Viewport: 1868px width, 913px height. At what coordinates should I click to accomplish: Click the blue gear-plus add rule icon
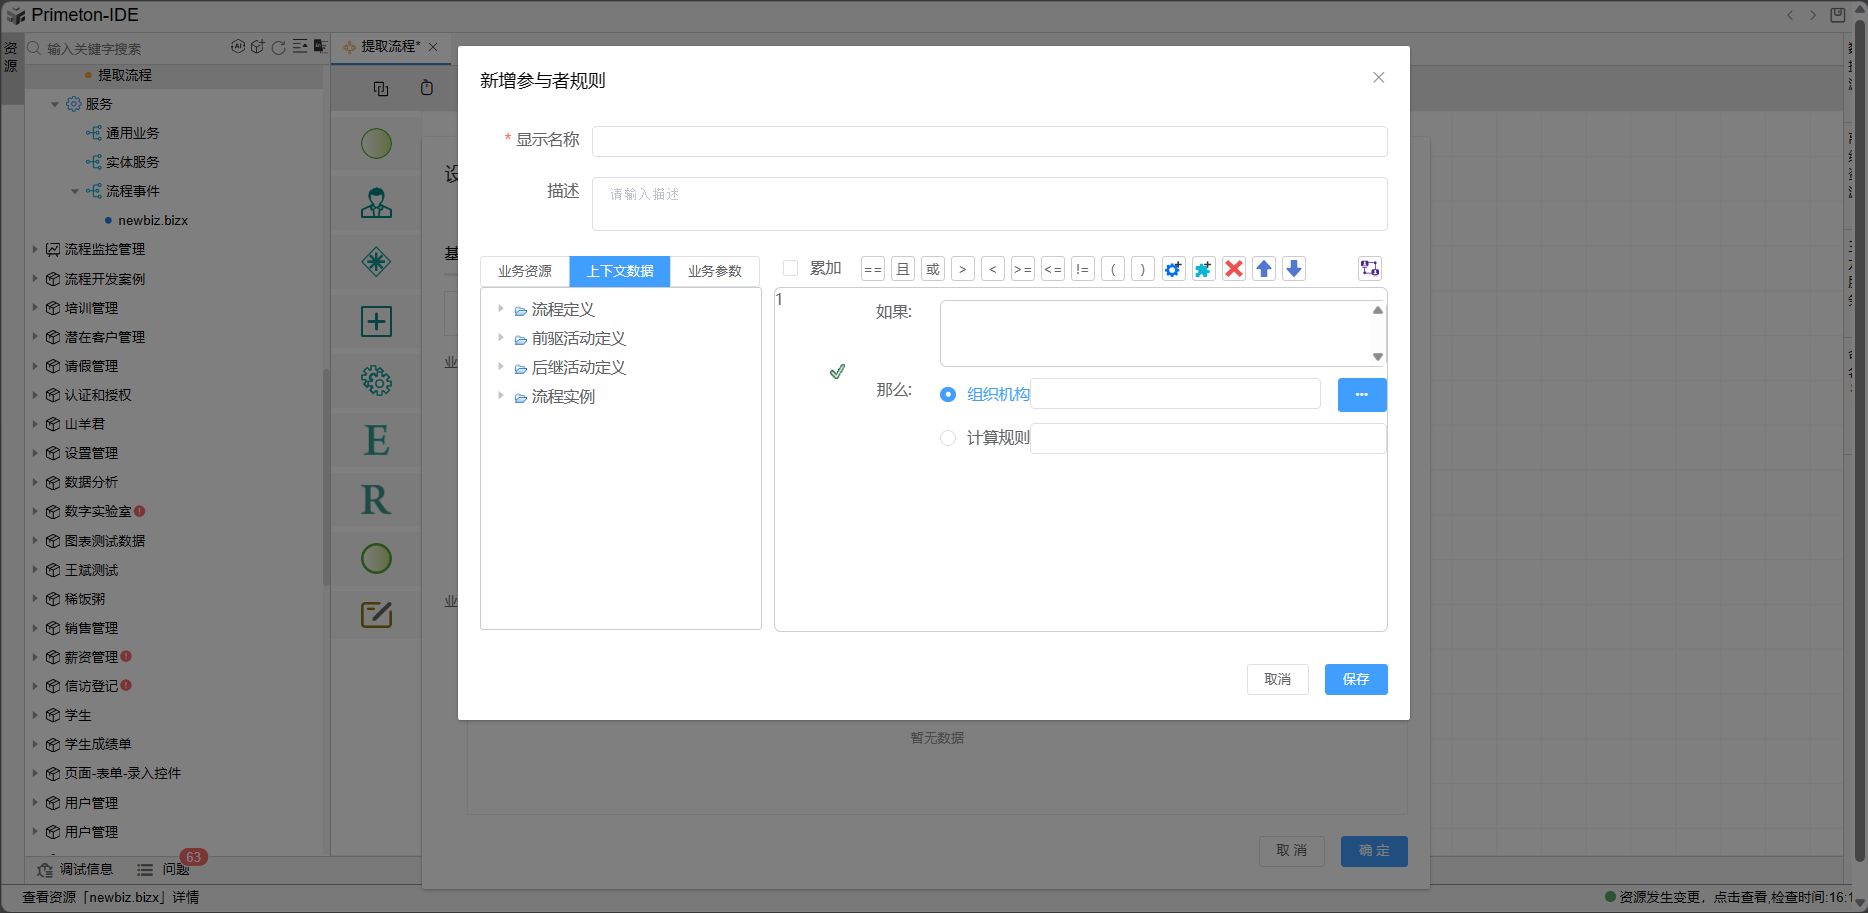point(1173,269)
